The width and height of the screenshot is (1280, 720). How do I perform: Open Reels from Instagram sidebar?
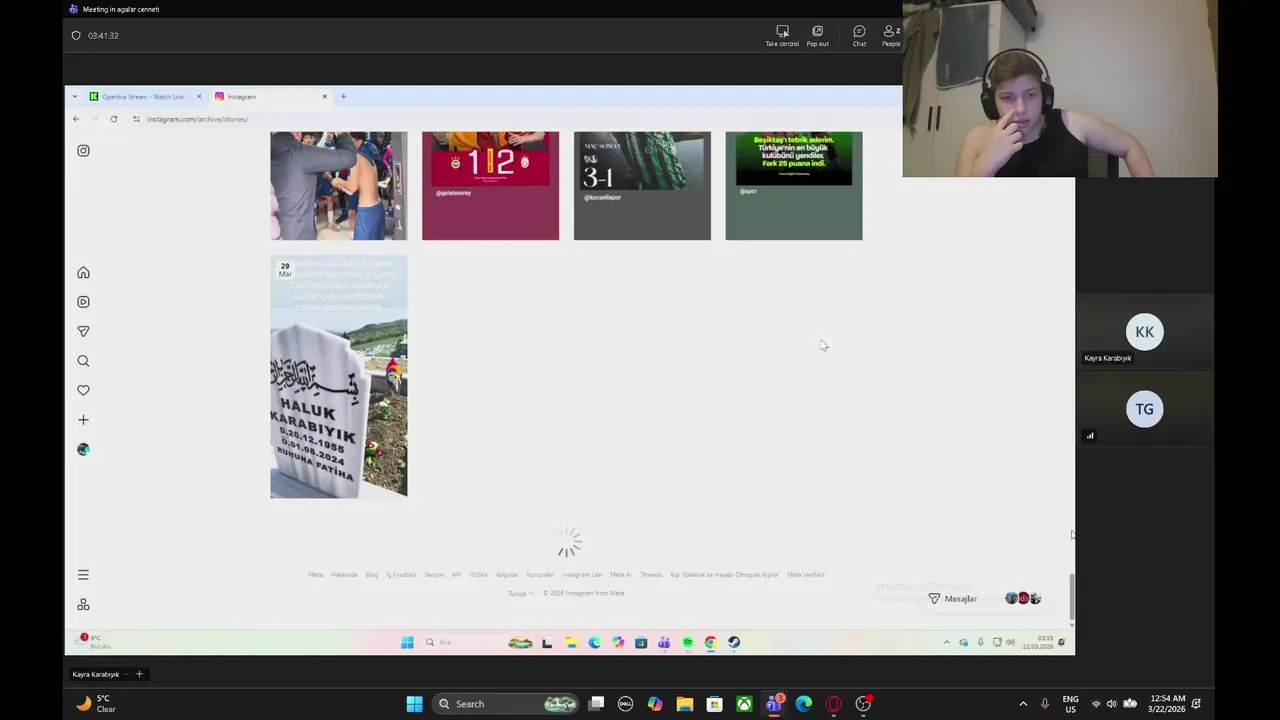coord(83,302)
